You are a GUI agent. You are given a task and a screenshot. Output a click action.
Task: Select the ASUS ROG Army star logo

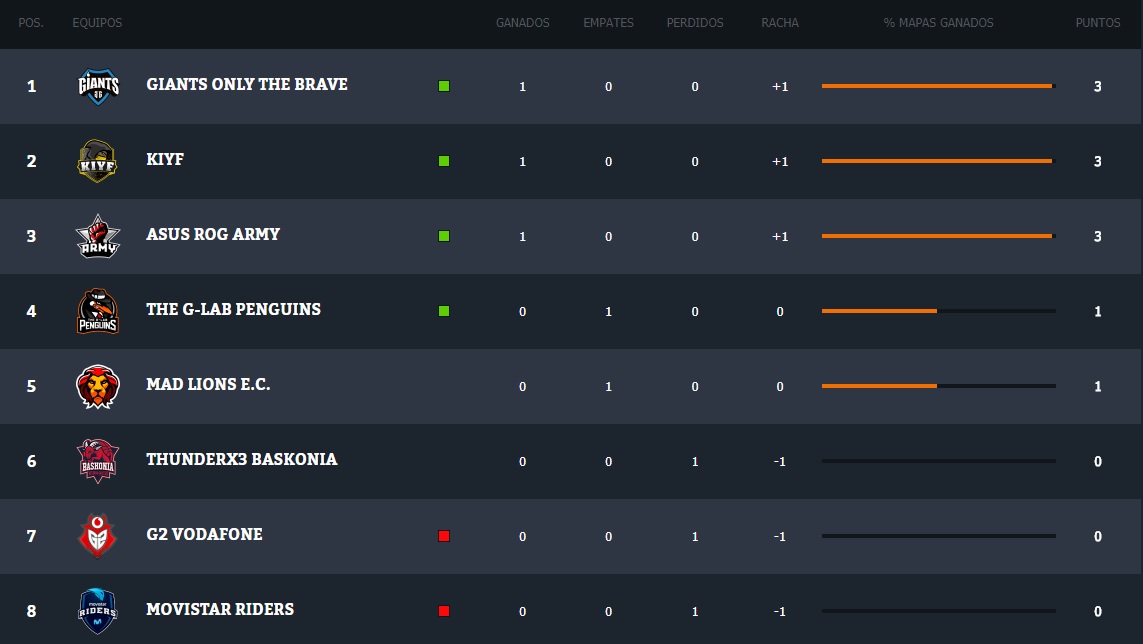coord(98,236)
